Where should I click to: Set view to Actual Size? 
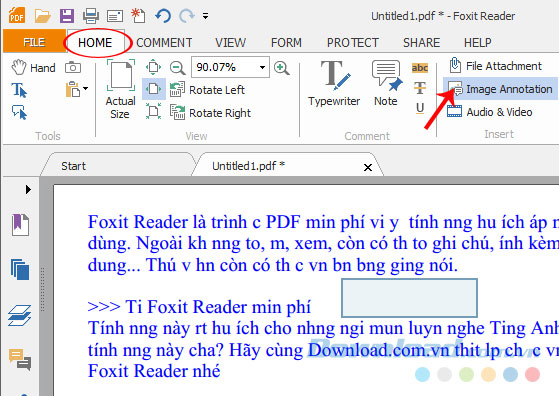point(120,89)
